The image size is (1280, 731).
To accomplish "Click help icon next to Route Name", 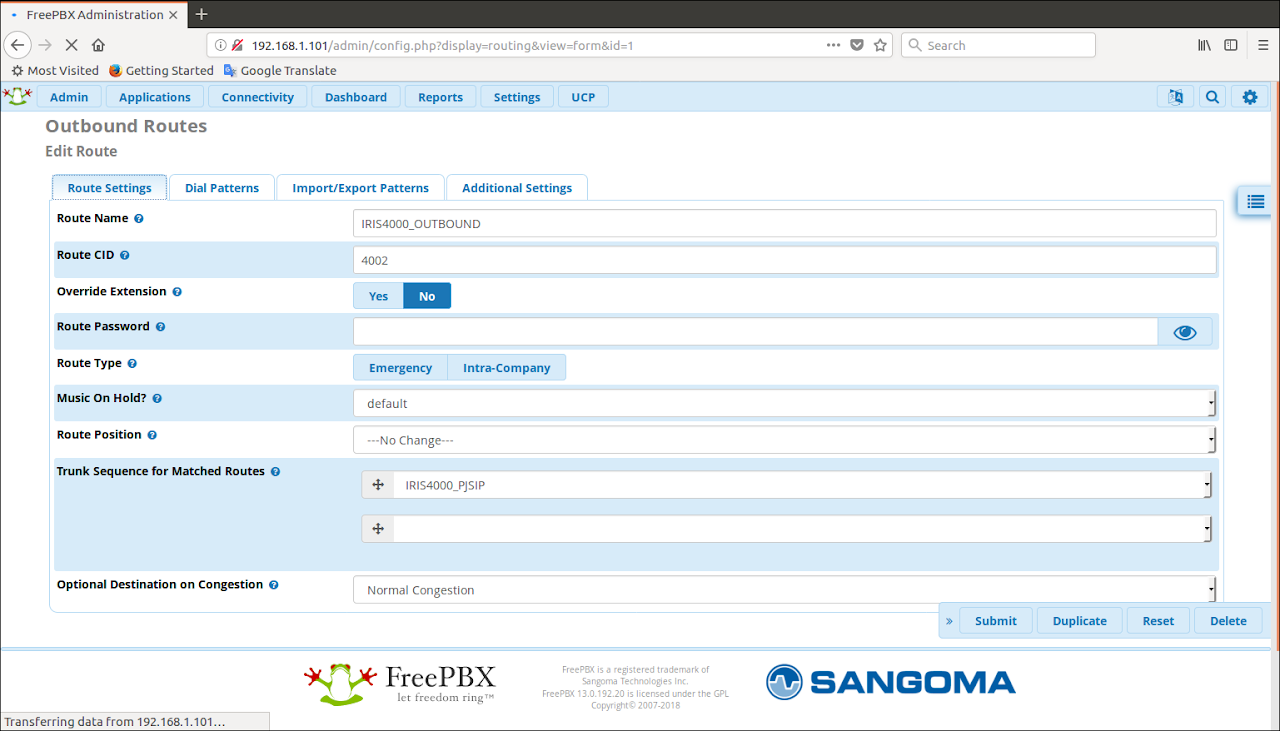I will tap(139, 218).
